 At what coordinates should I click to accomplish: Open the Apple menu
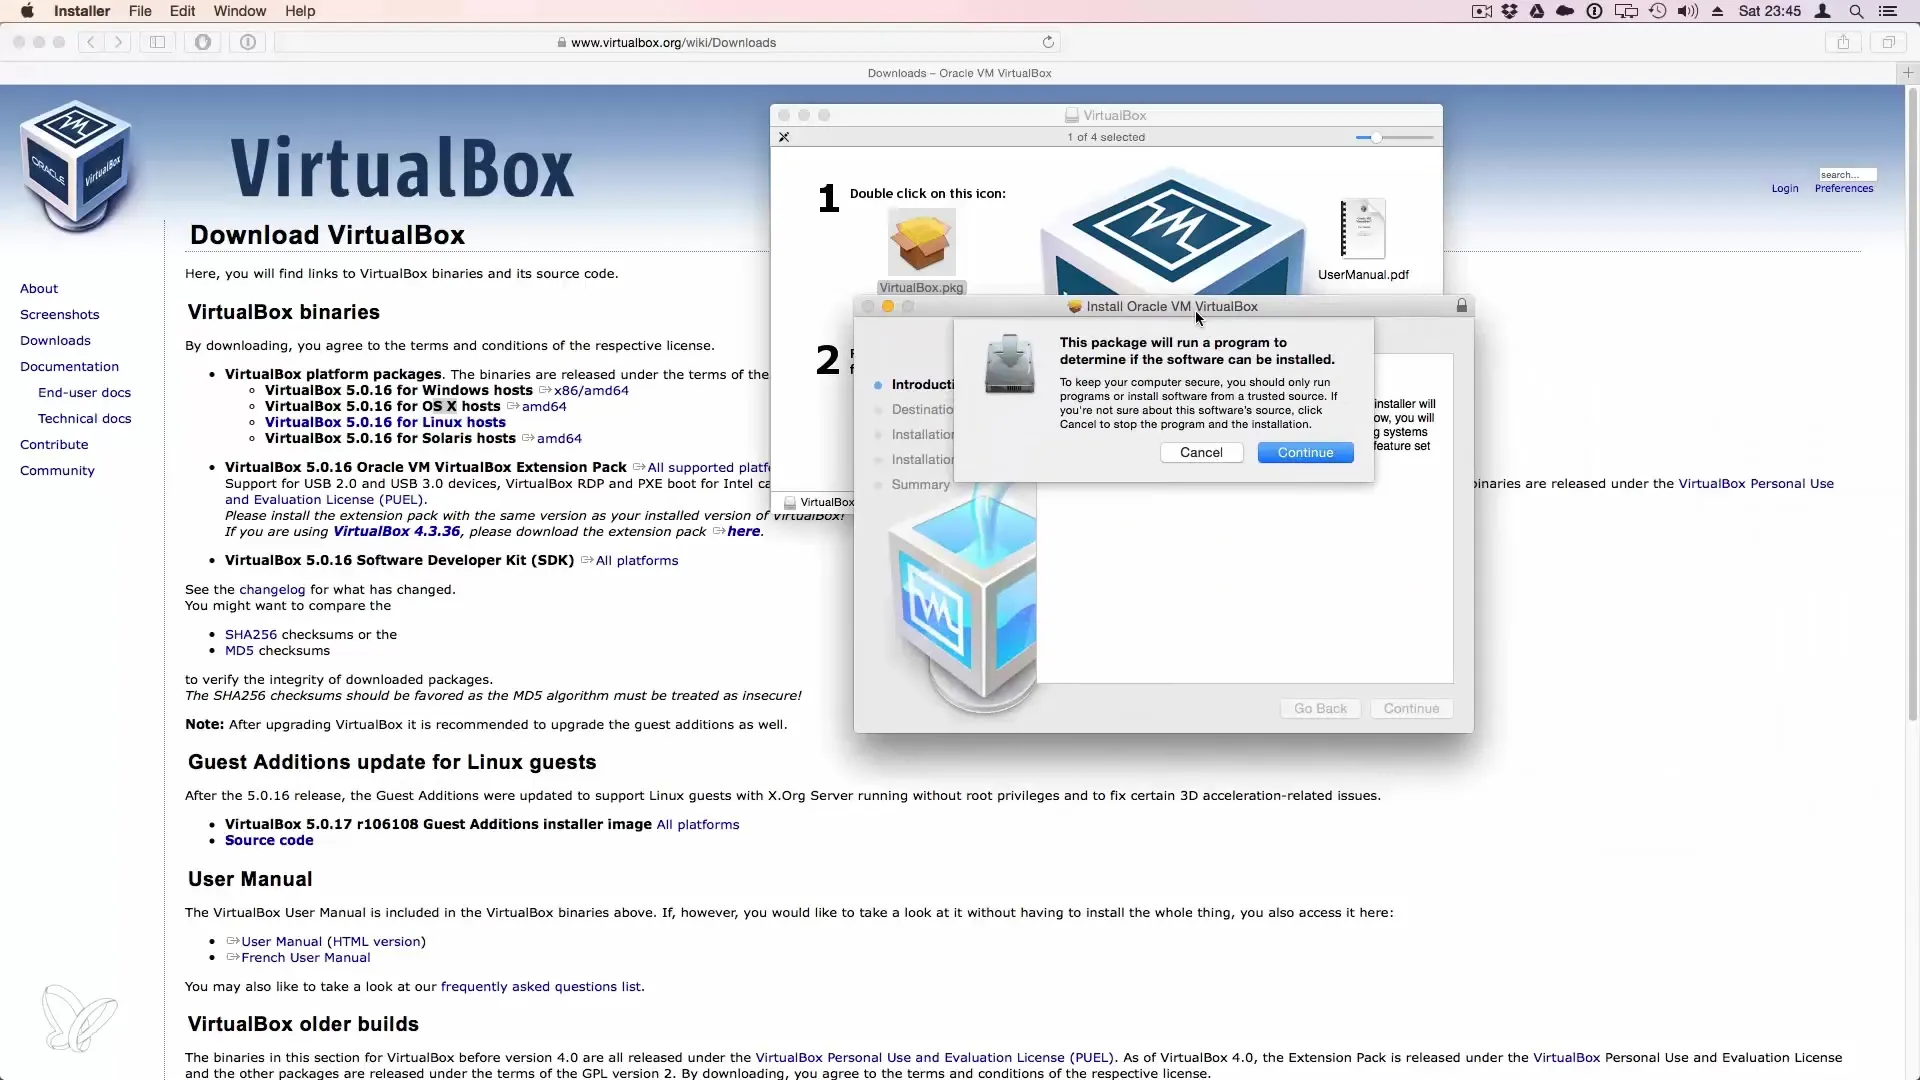27,11
